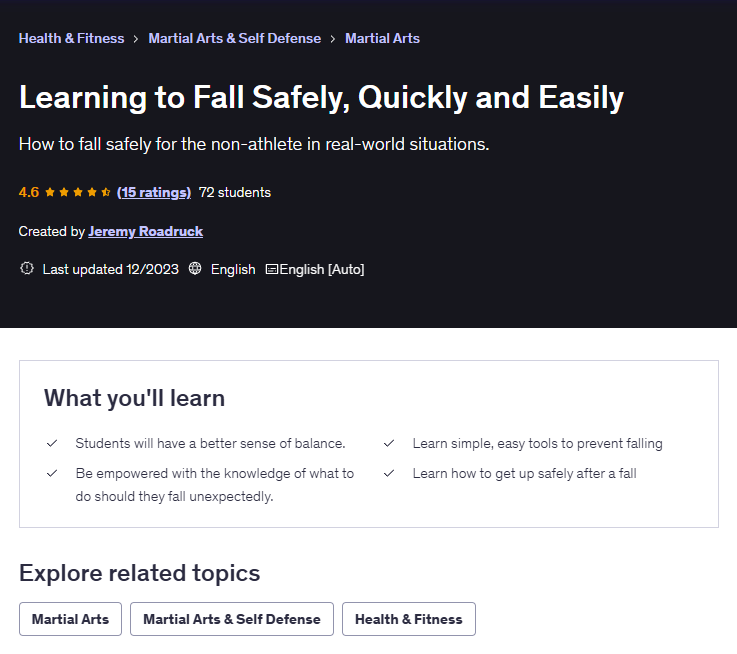The width and height of the screenshot is (737, 654).
Task: Click checkmark beside 'Learn simple, easy tools'
Action: pos(389,443)
